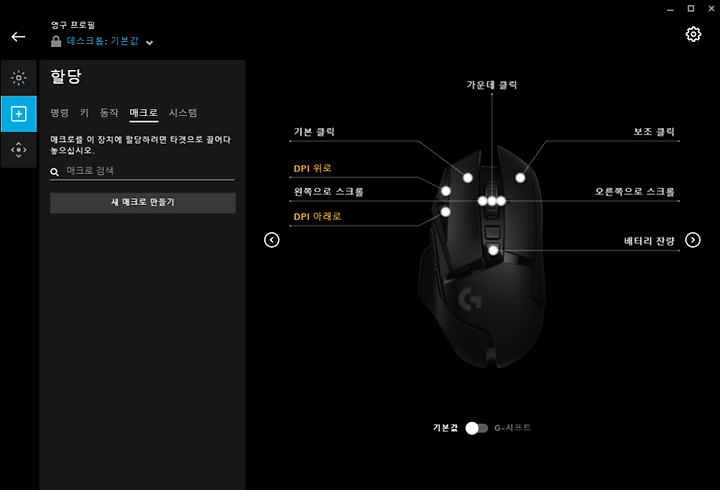Select the DPI 아래로 button dot on mouse

[445, 212]
